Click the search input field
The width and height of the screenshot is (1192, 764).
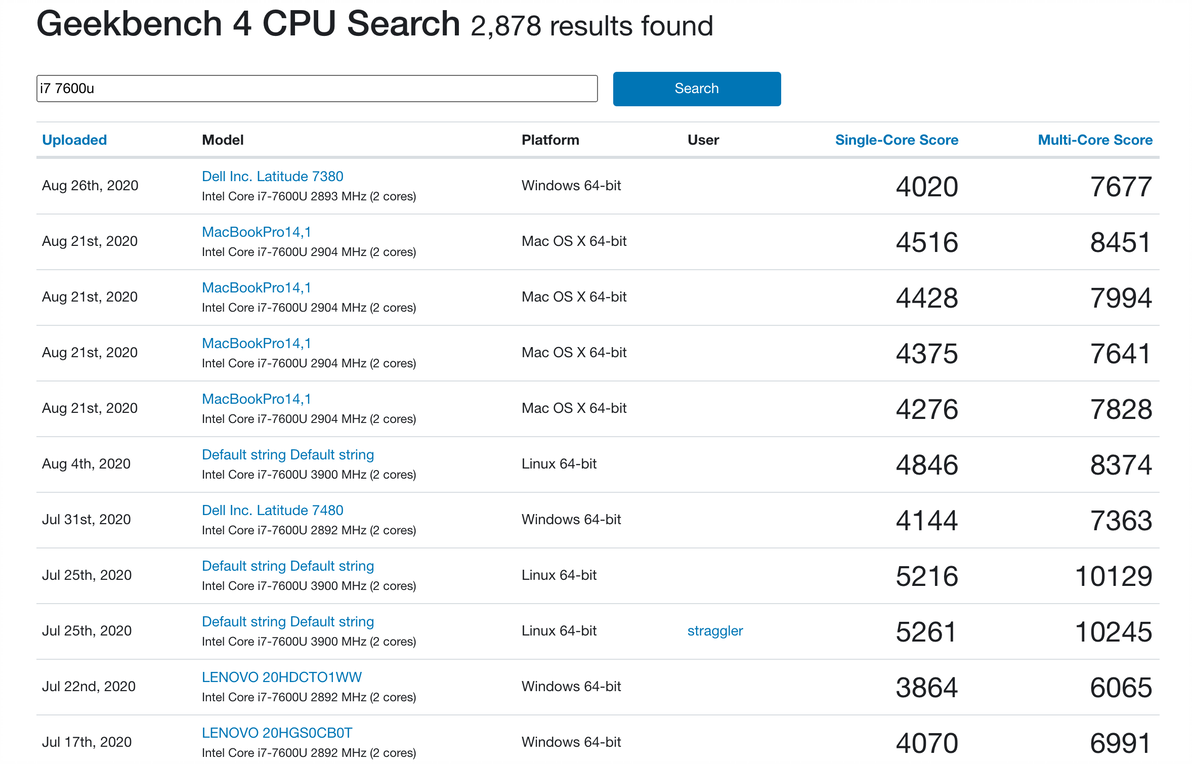[317, 89]
